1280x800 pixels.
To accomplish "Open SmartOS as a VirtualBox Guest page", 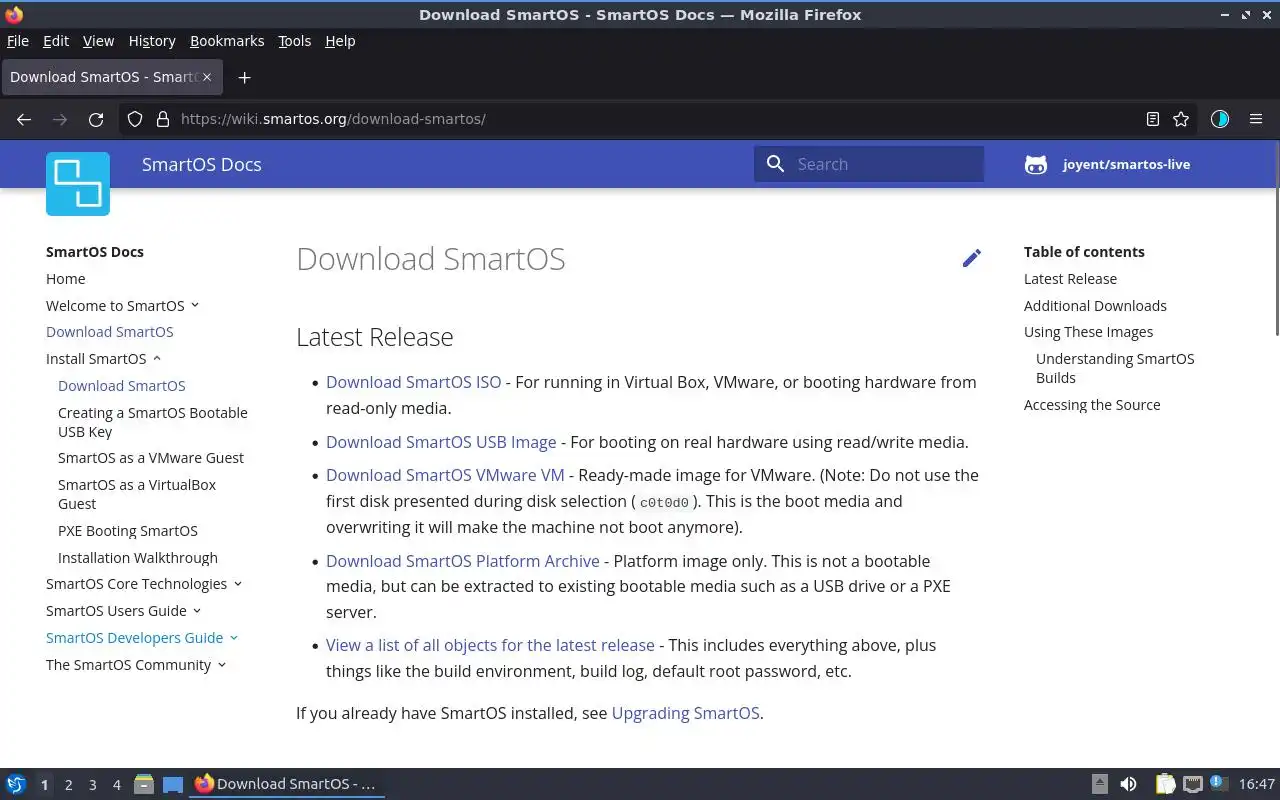I will point(137,494).
